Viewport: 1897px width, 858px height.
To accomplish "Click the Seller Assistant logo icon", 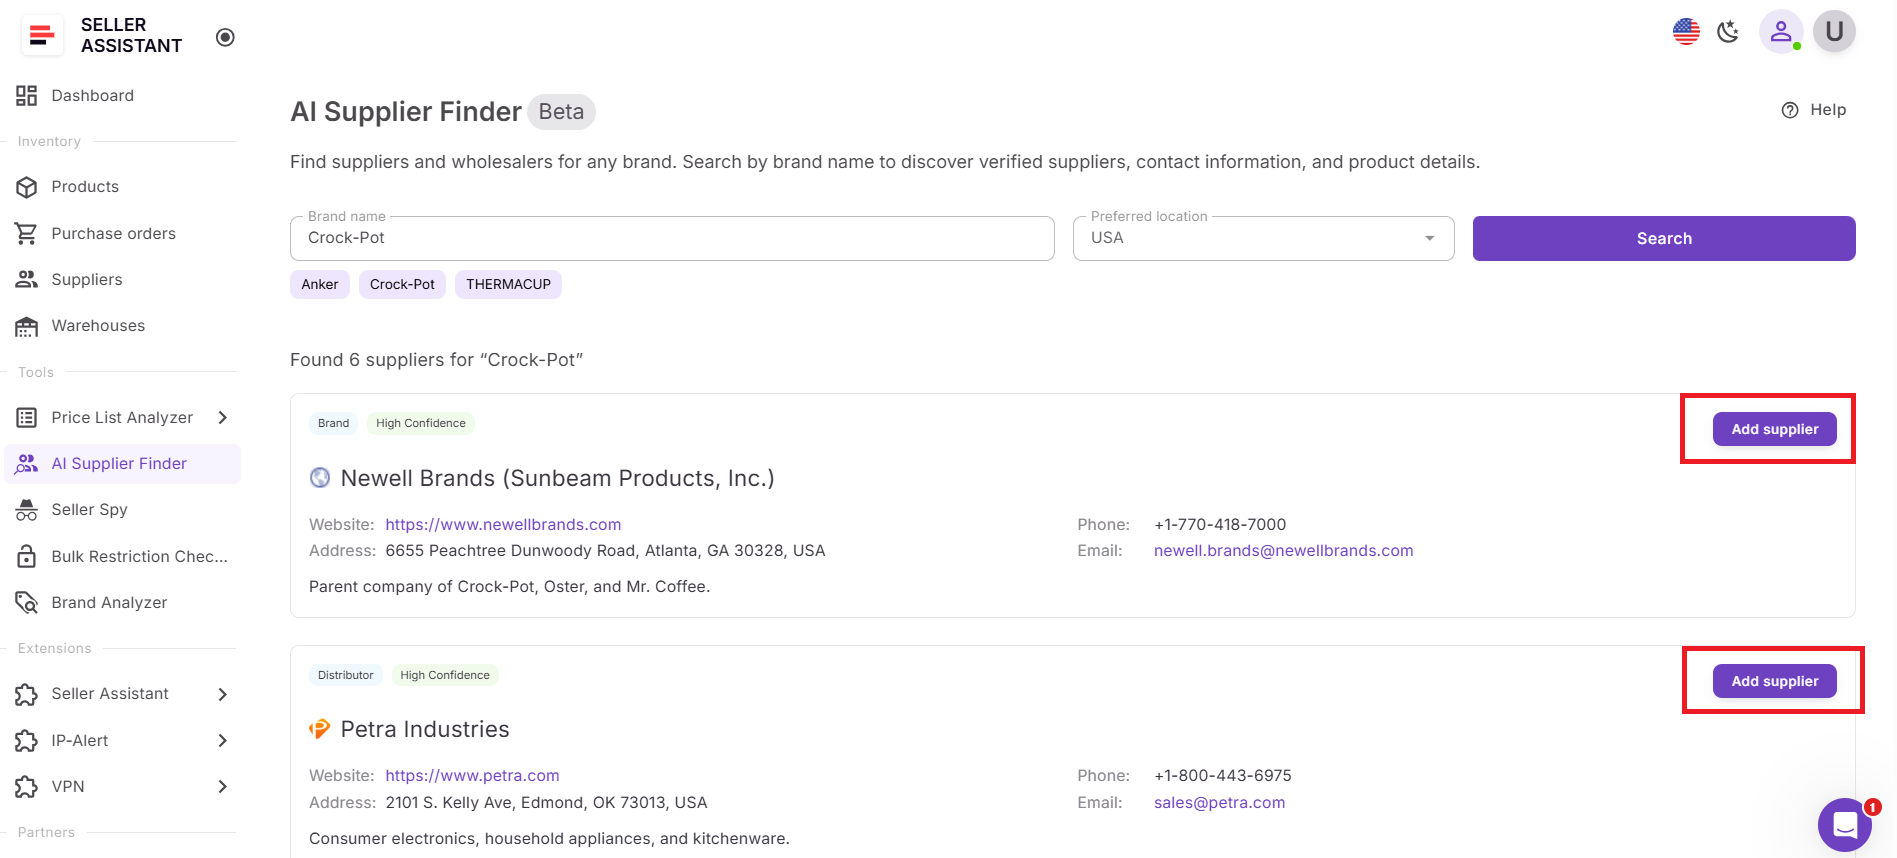I will (x=42, y=35).
